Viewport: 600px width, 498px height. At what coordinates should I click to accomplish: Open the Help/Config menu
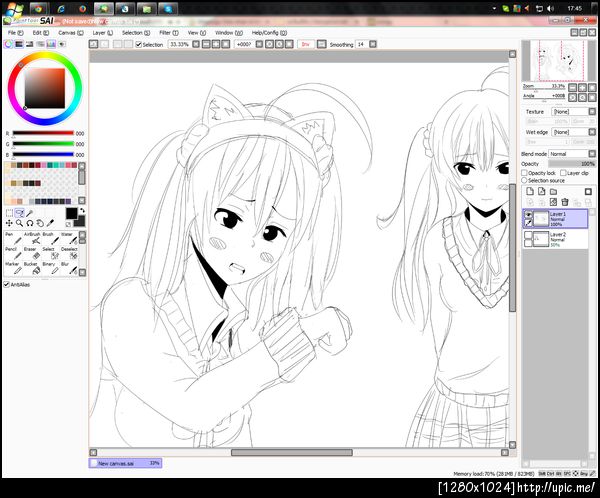[x=269, y=33]
